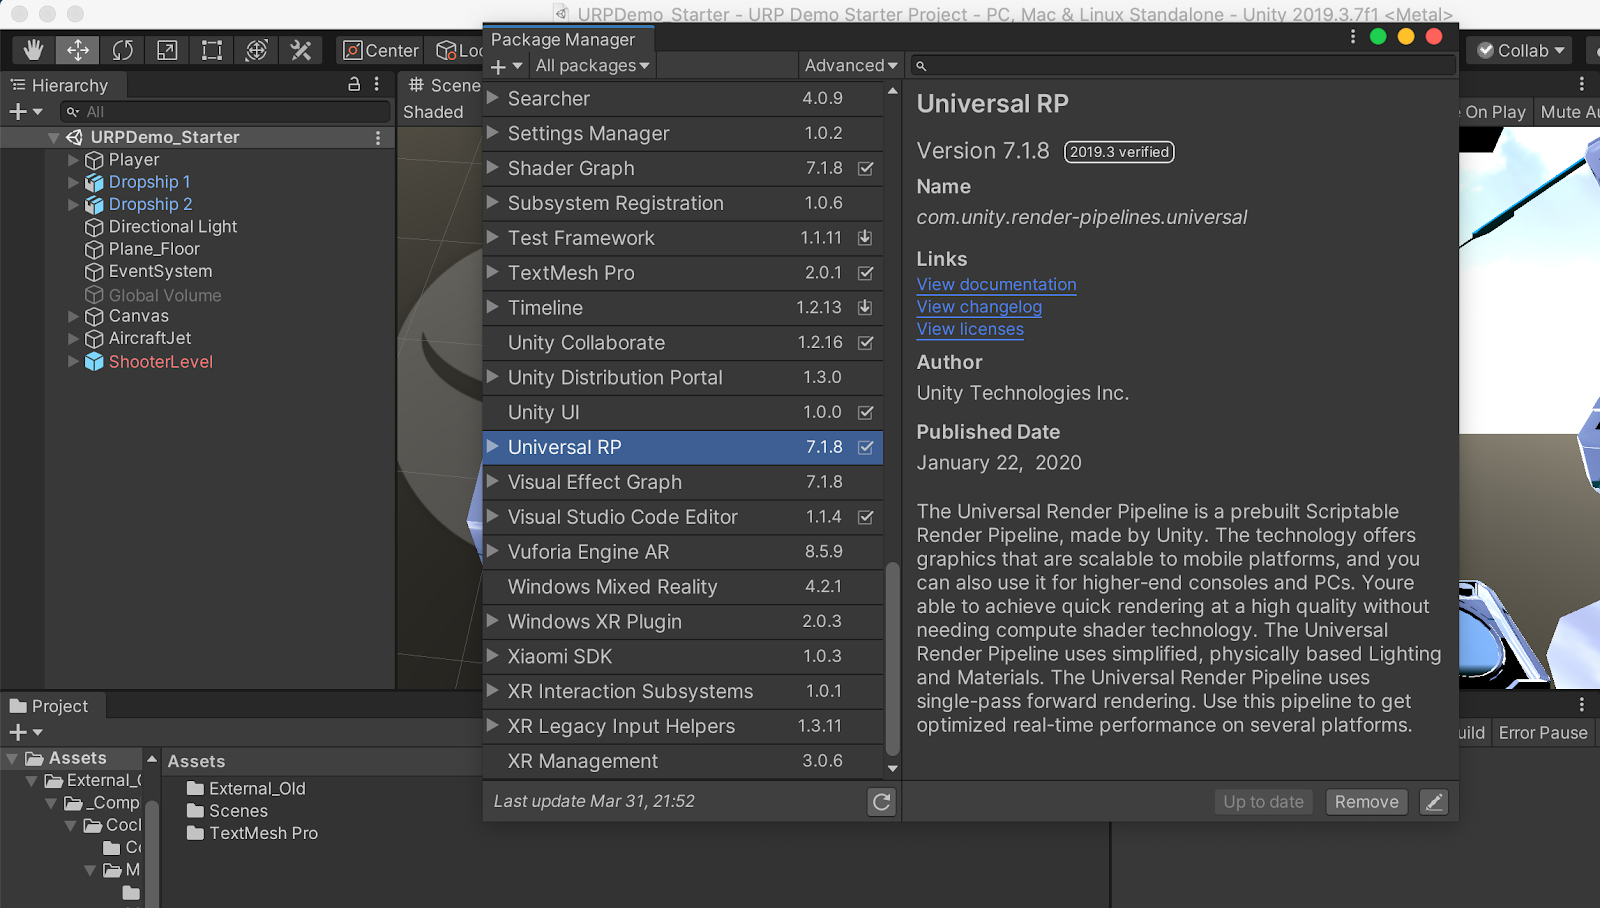Expand Dropship 1 in the Hierarchy

[71, 182]
